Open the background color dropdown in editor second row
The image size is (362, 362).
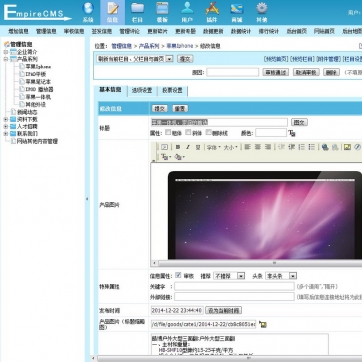tap(180, 157)
